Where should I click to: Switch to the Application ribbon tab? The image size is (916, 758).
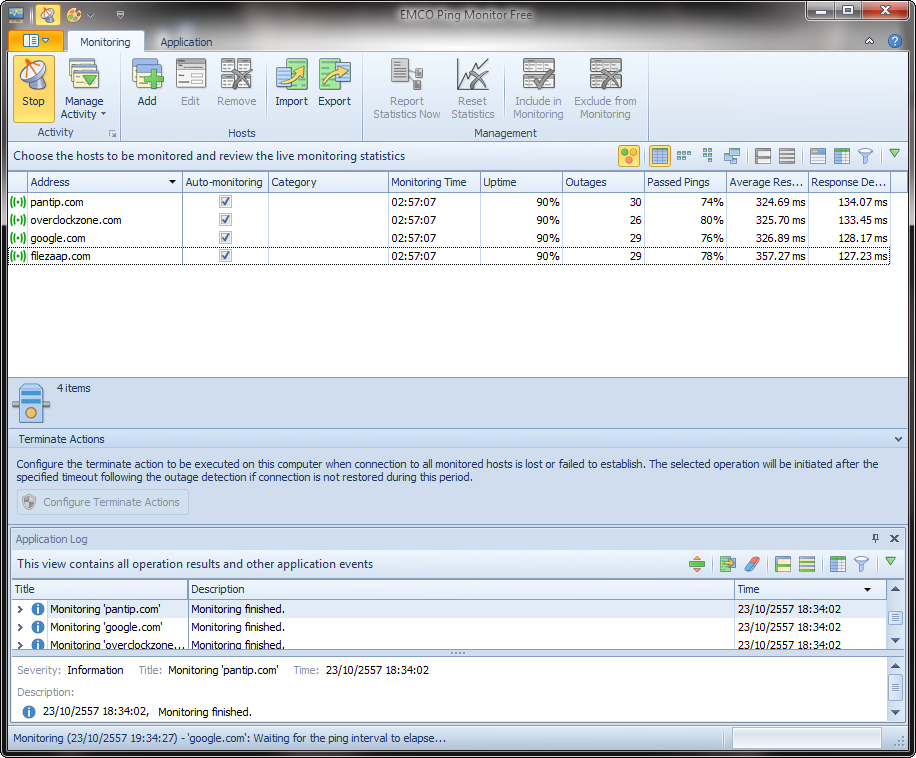(x=186, y=42)
